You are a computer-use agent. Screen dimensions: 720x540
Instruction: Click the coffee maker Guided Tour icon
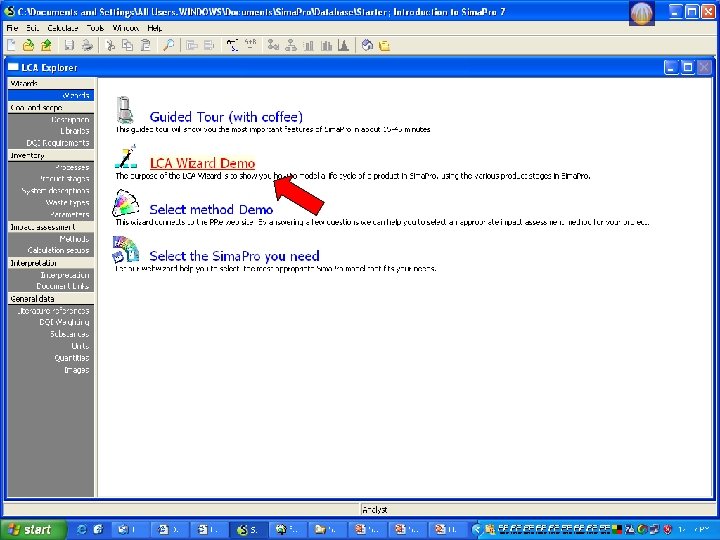[x=124, y=110]
